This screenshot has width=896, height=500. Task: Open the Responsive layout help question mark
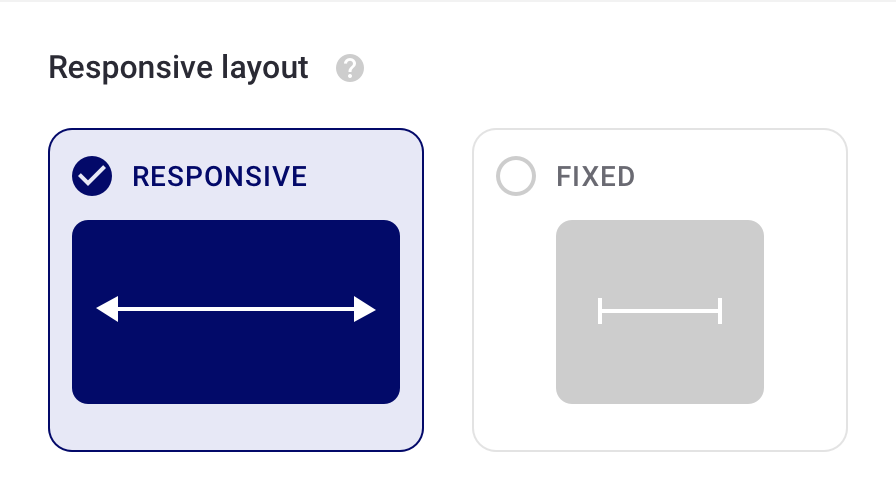click(x=350, y=70)
